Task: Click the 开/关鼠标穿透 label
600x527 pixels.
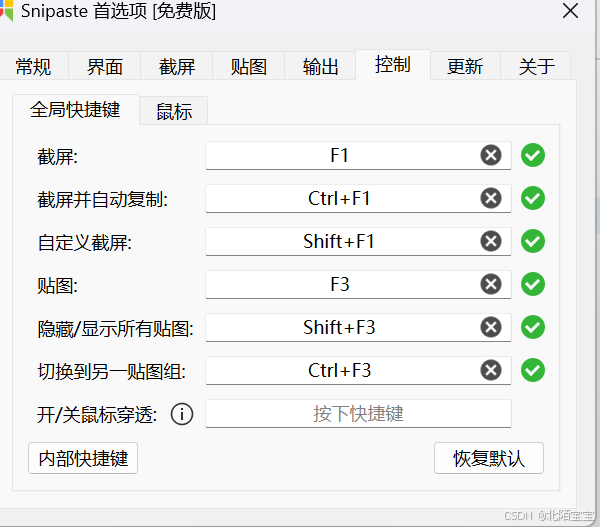Action: [x=97, y=415]
